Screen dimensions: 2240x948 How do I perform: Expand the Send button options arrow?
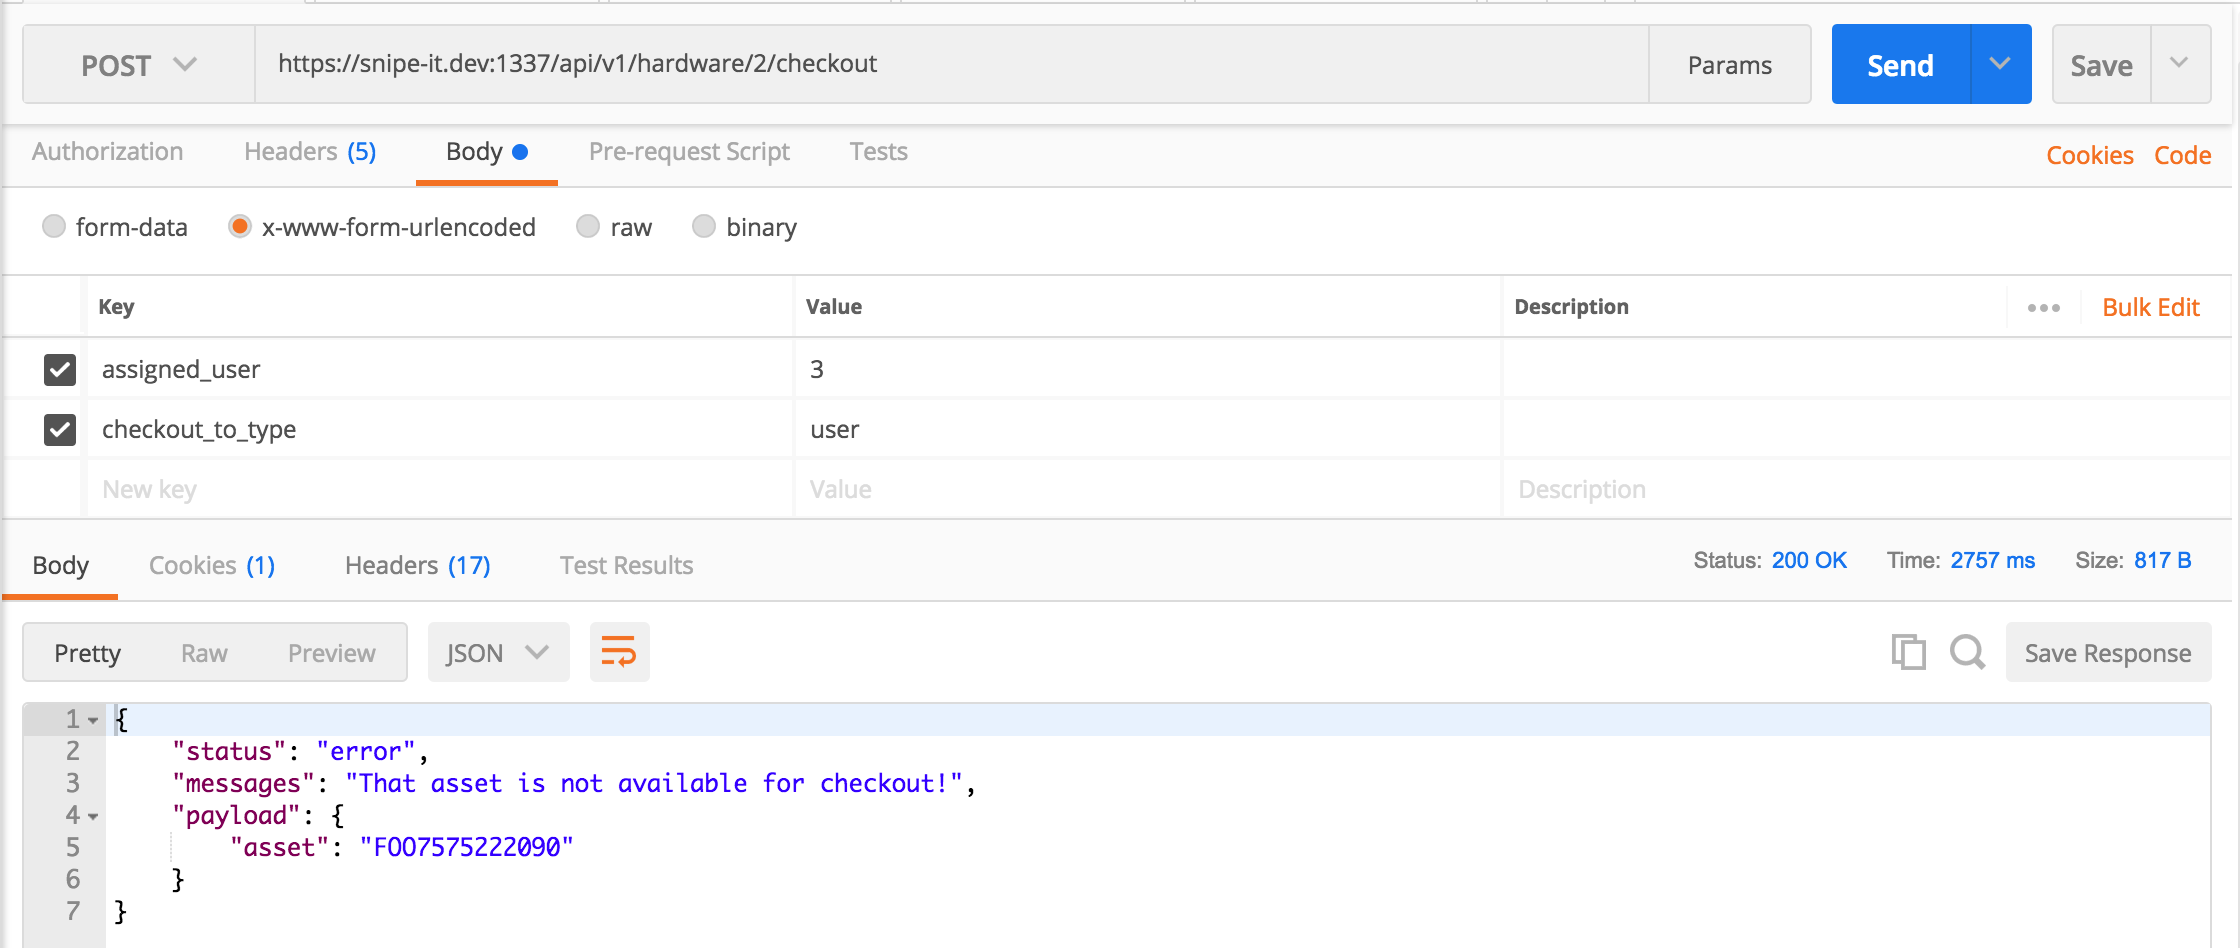click(1999, 64)
